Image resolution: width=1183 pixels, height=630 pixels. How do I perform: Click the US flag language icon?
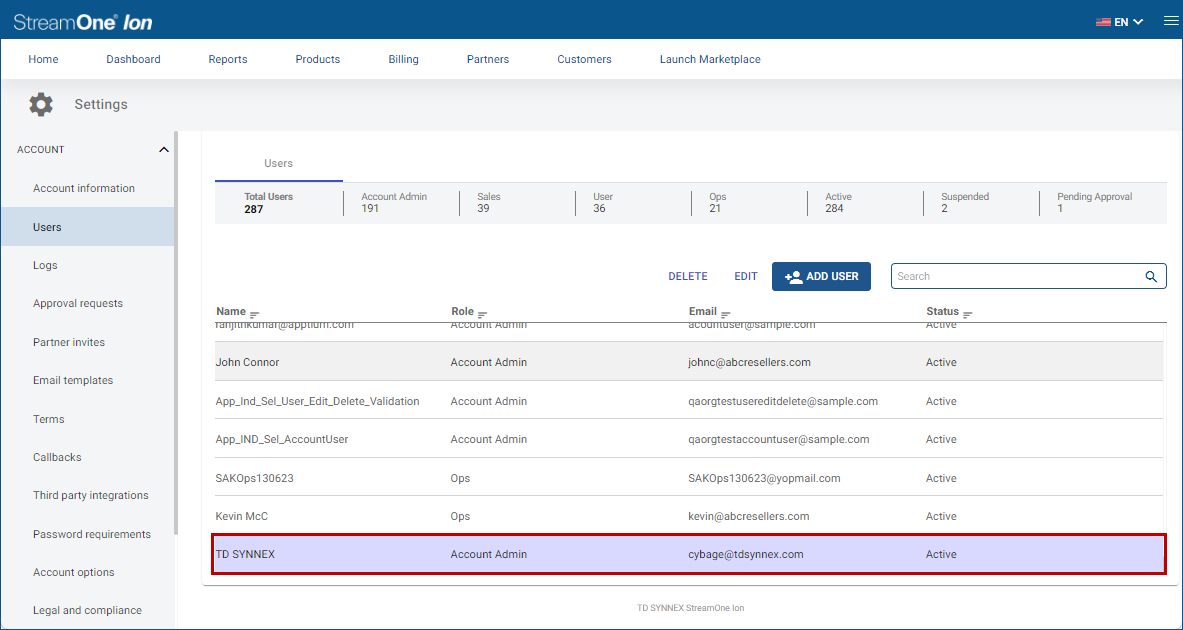1103,22
